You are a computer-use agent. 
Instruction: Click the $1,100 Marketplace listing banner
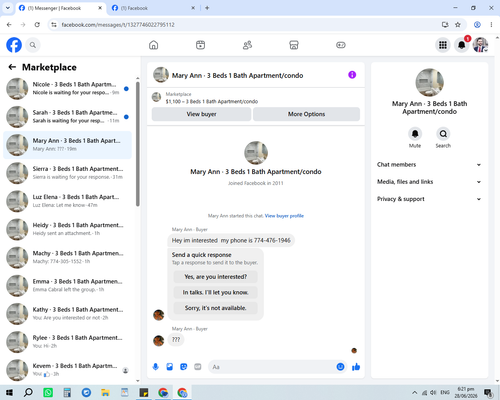(x=256, y=98)
